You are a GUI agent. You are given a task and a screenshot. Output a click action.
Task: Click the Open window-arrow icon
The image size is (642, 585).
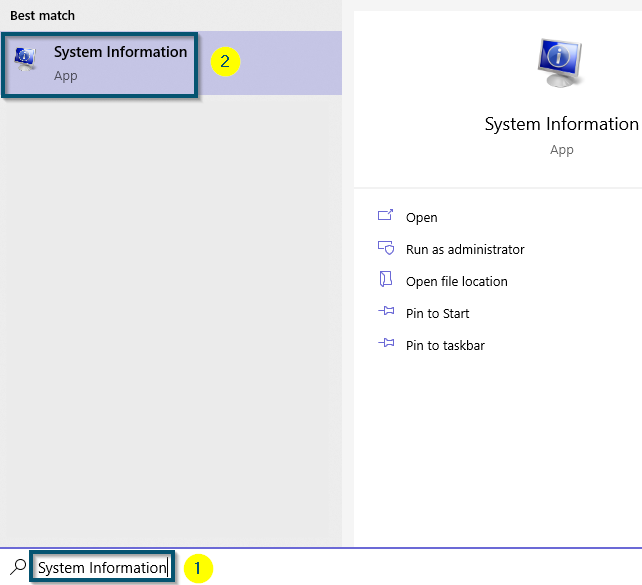click(385, 215)
